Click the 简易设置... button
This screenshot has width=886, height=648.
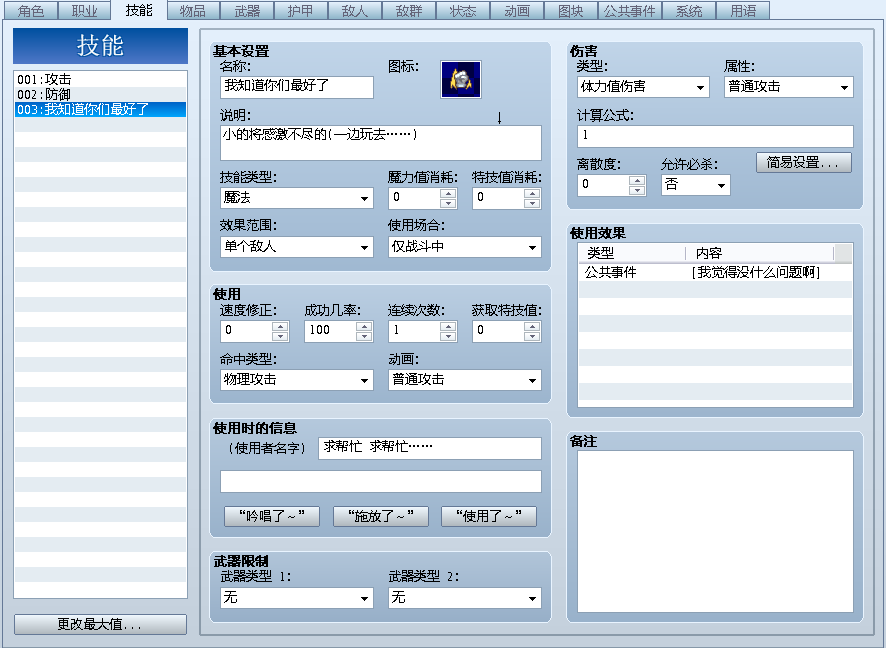[804, 163]
